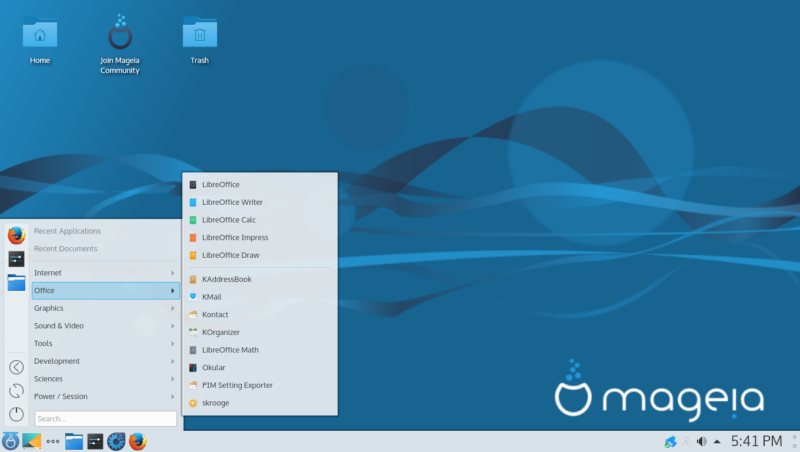The height and width of the screenshot is (452, 800).
Task: Open KMail from Office submenu
Action: point(260,297)
